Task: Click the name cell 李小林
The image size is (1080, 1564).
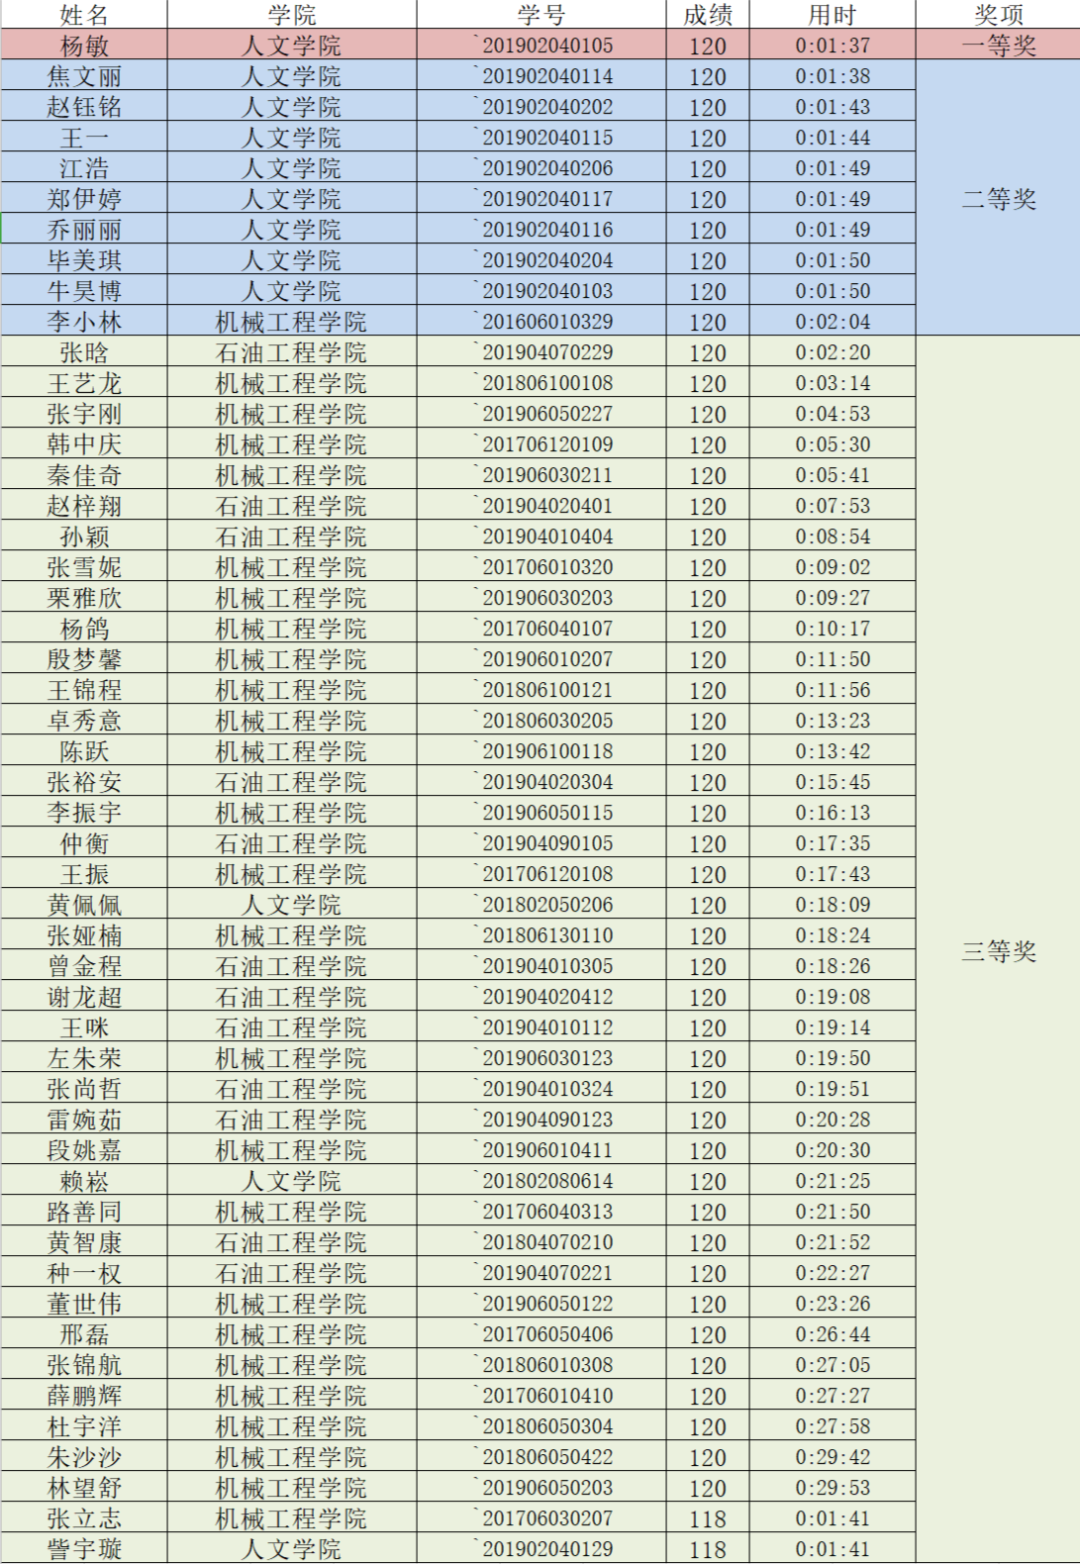Action: pyautogui.click(x=84, y=322)
